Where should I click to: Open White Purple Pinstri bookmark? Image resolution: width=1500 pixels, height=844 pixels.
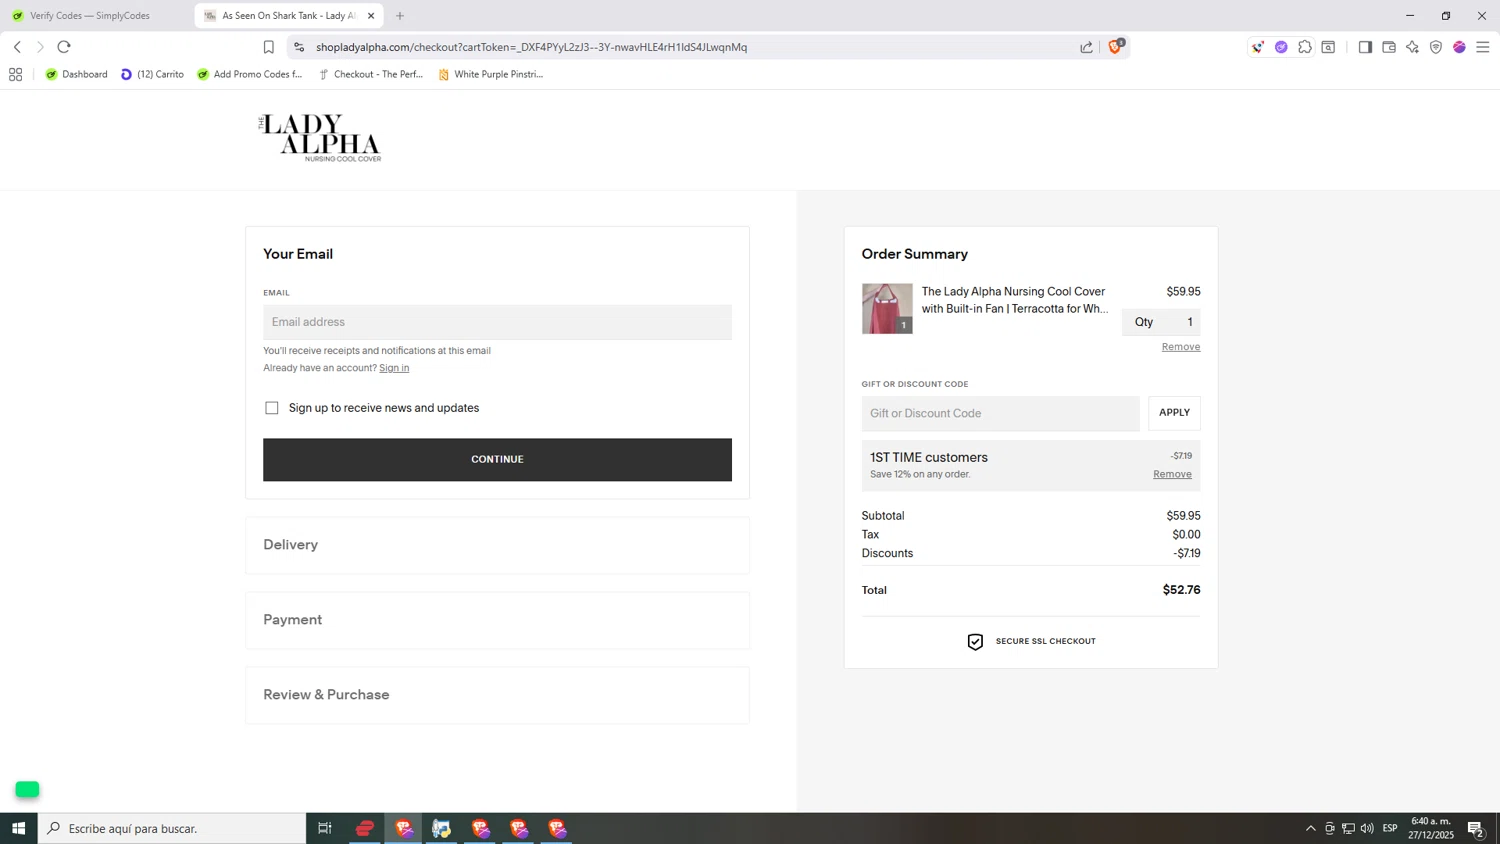pos(491,74)
